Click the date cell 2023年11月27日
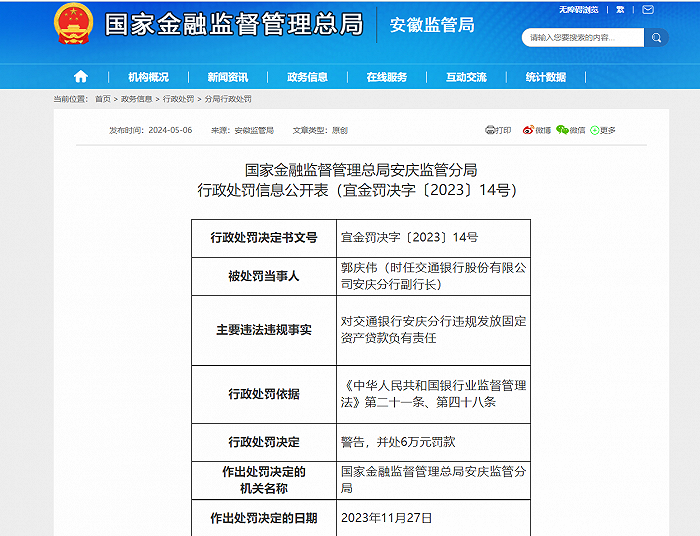The height and width of the screenshot is (536, 700). (x=433, y=518)
